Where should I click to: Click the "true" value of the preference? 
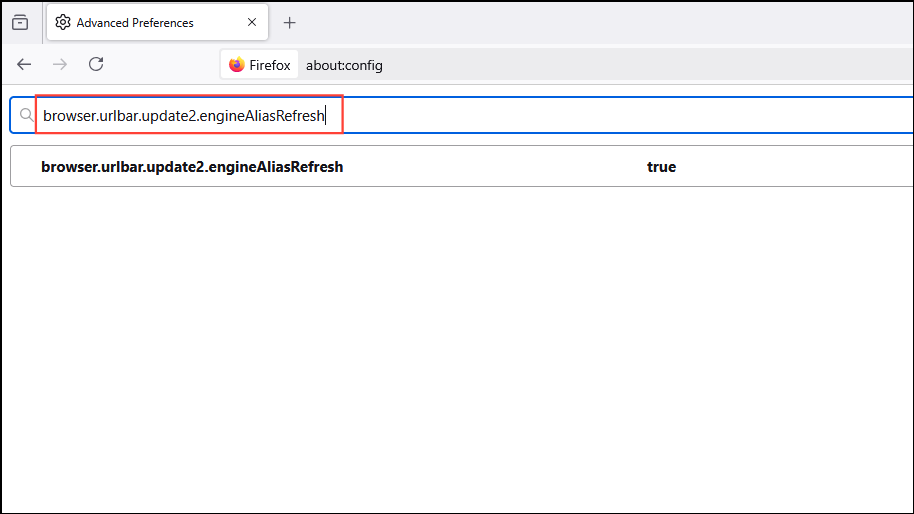point(661,167)
